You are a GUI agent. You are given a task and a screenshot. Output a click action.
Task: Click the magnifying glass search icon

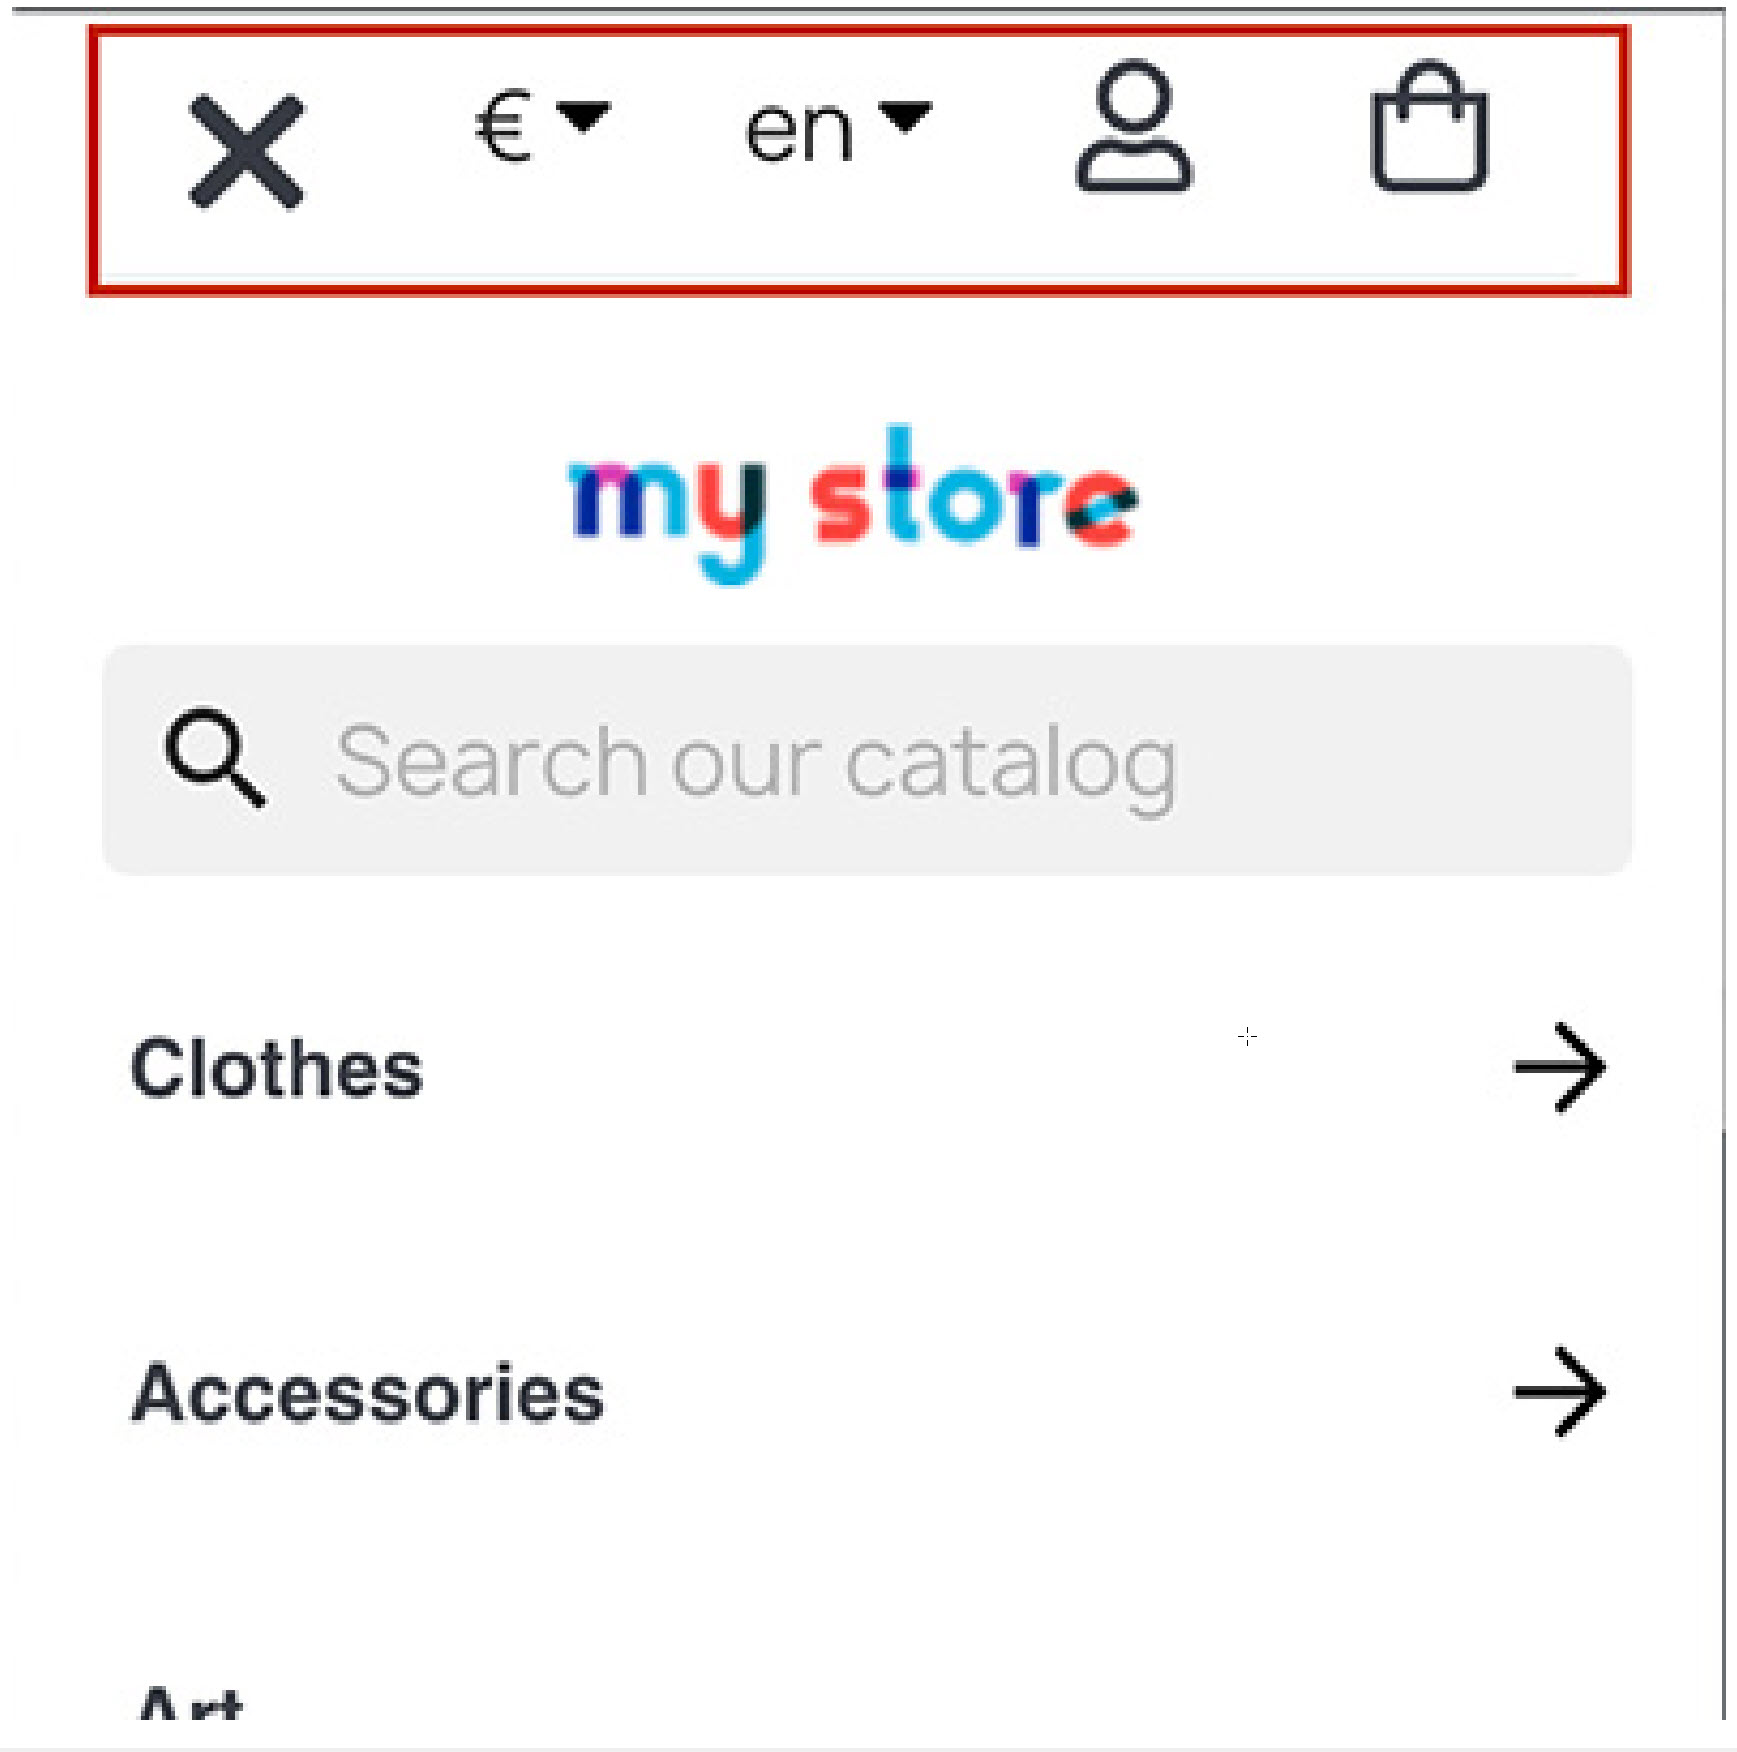pyautogui.click(x=215, y=758)
